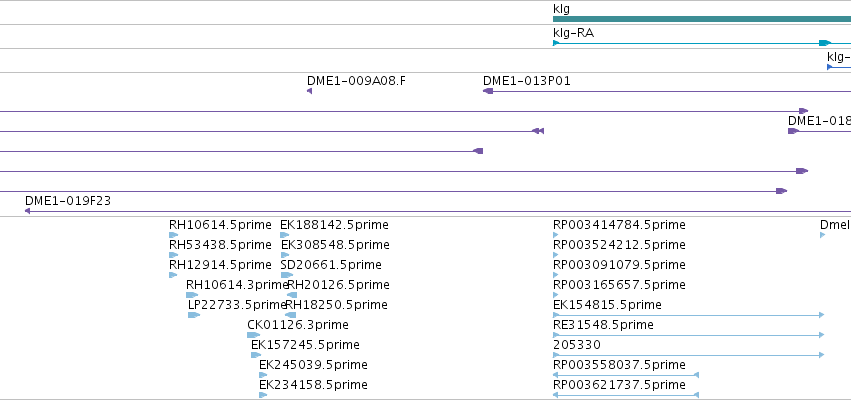Select the EK154815.5prime alignment line

689,315
